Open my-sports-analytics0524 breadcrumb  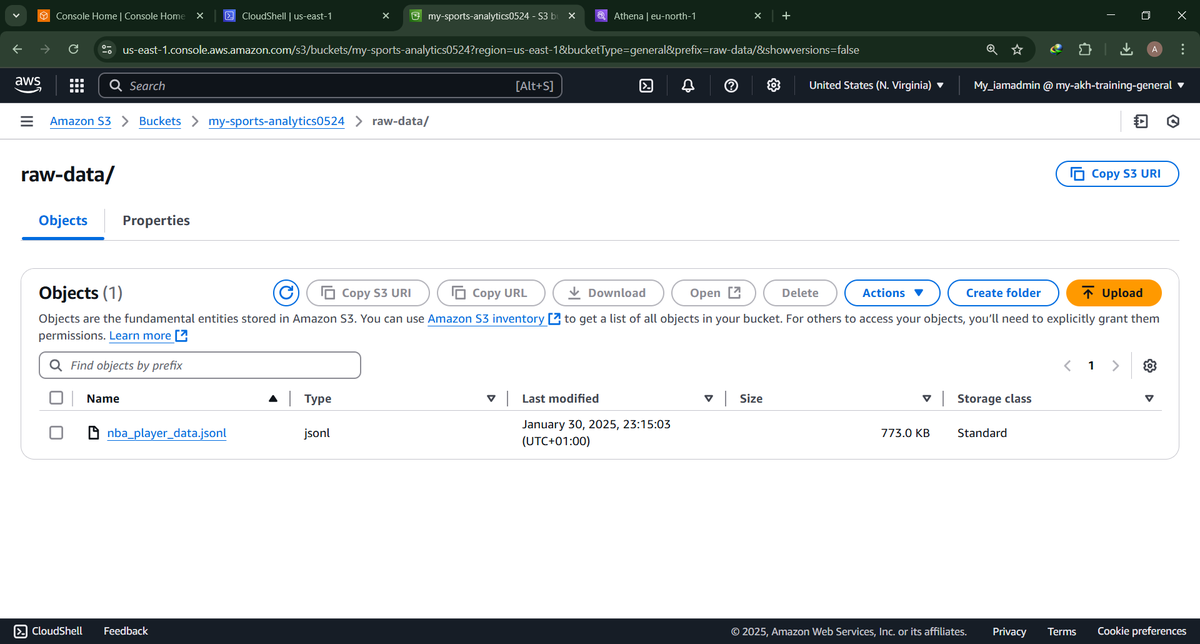tap(276, 121)
